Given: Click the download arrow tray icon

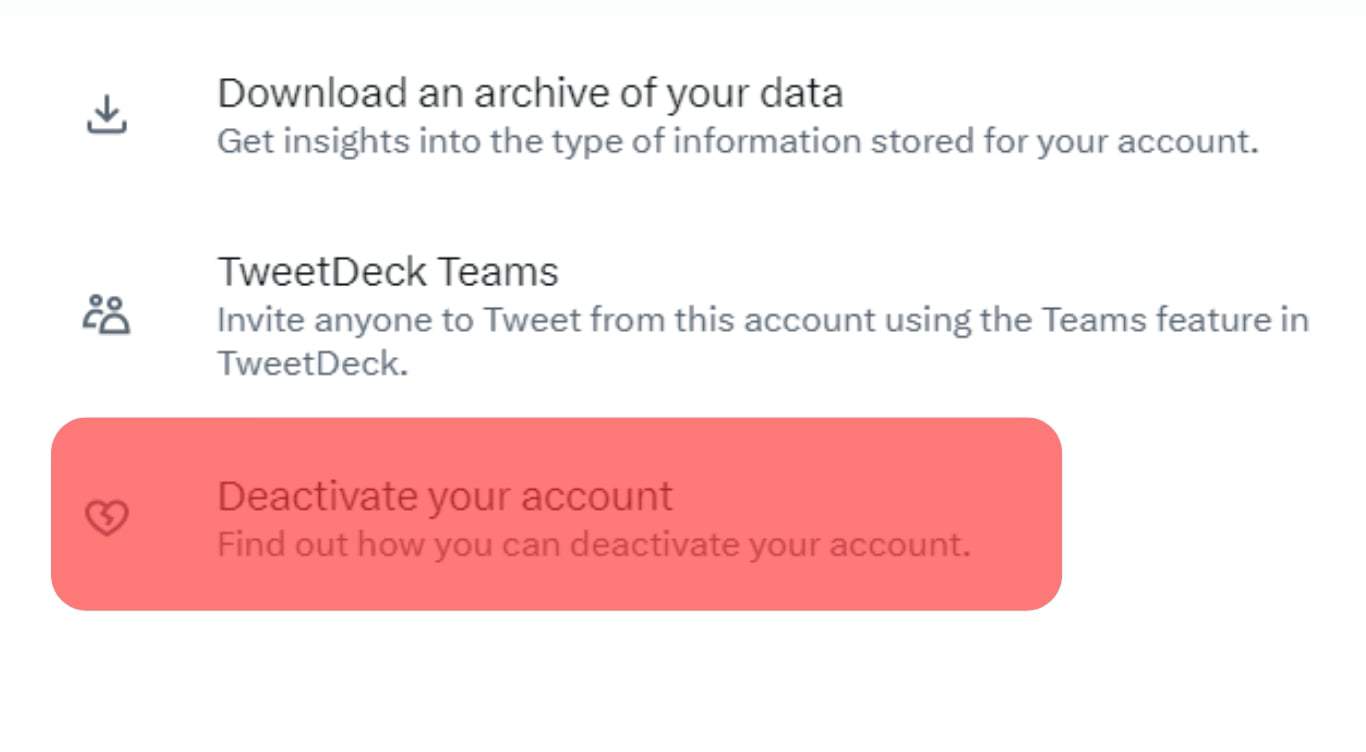Looking at the screenshot, I should [106, 115].
